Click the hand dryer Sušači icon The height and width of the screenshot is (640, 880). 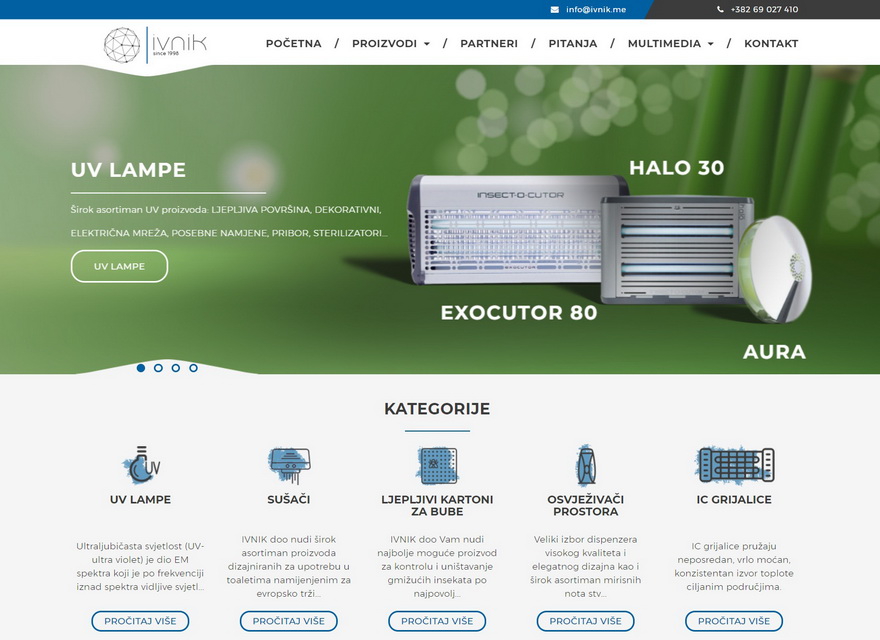(x=289, y=465)
